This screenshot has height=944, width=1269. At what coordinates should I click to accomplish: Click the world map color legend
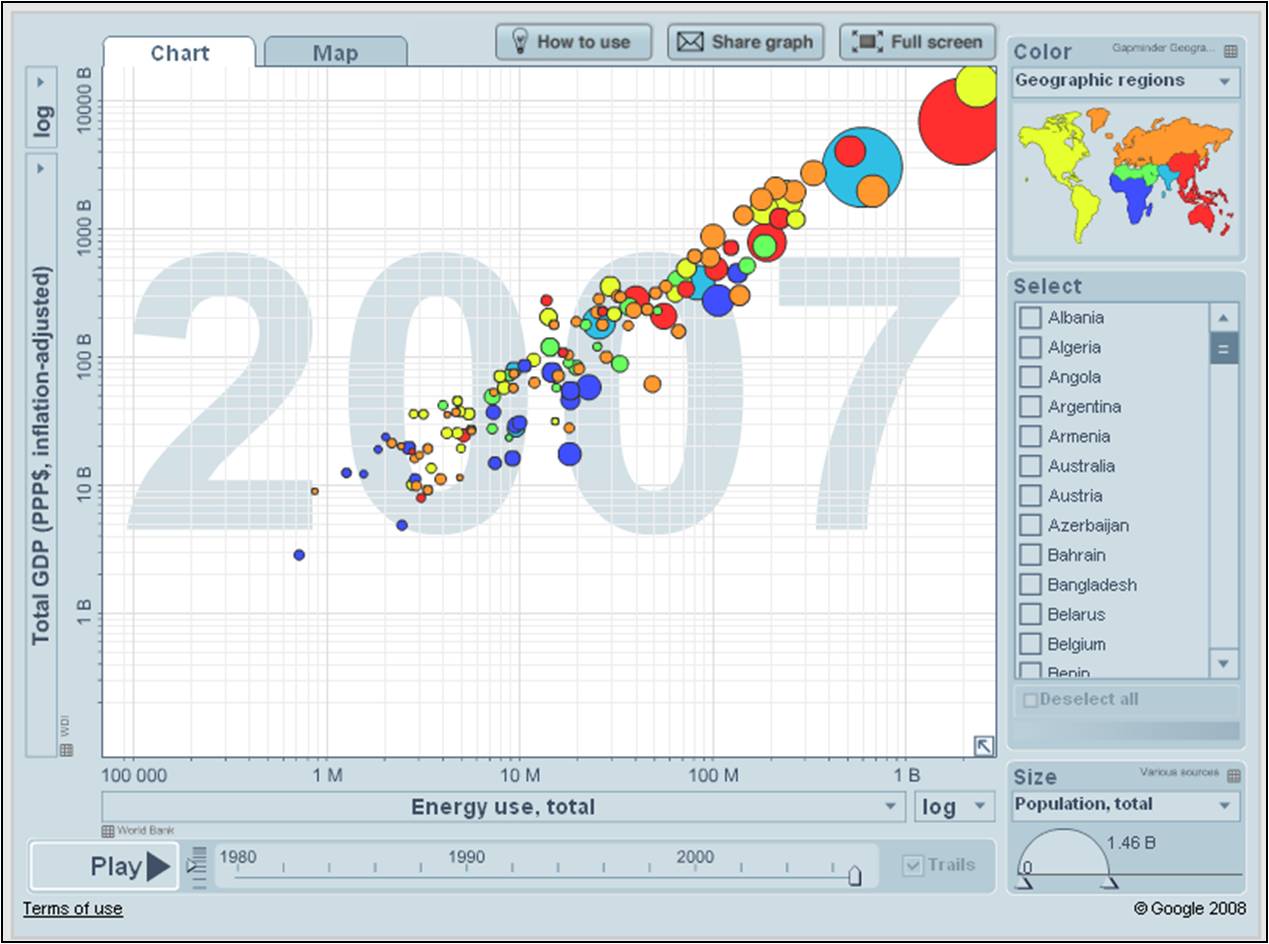click(x=1126, y=177)
